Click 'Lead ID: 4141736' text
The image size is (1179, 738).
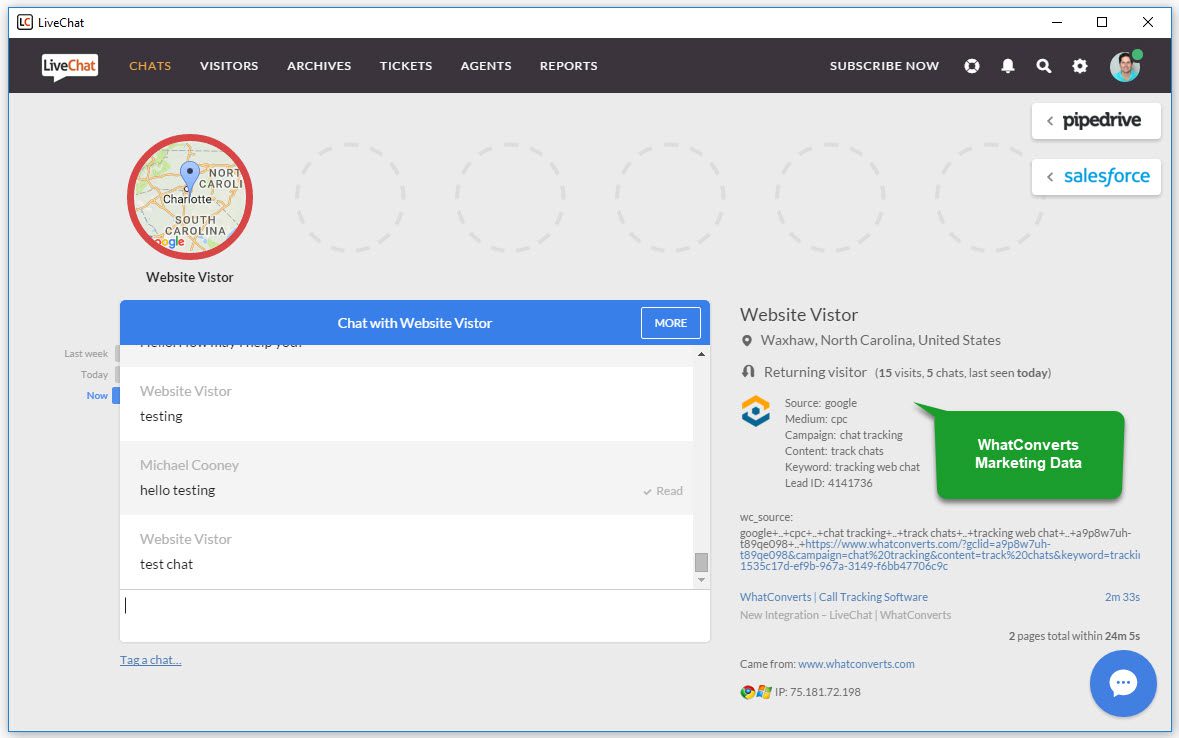coord(829,483)
